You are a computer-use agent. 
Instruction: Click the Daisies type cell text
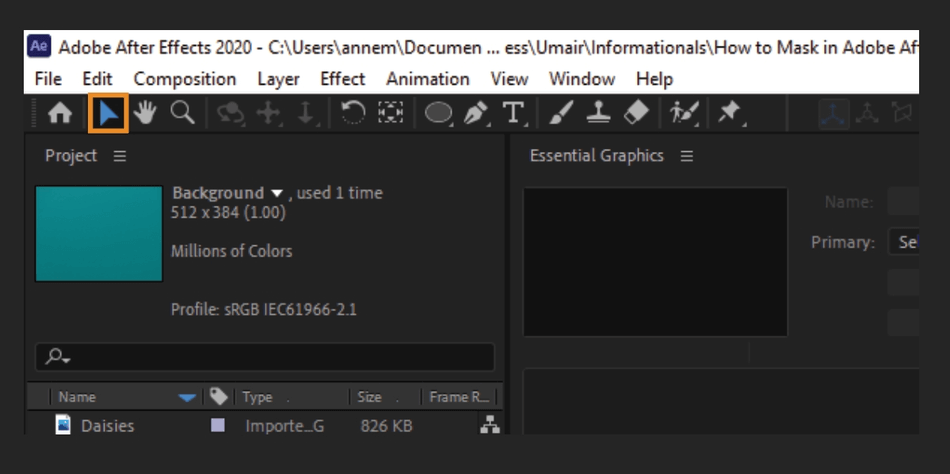point(285,426)
